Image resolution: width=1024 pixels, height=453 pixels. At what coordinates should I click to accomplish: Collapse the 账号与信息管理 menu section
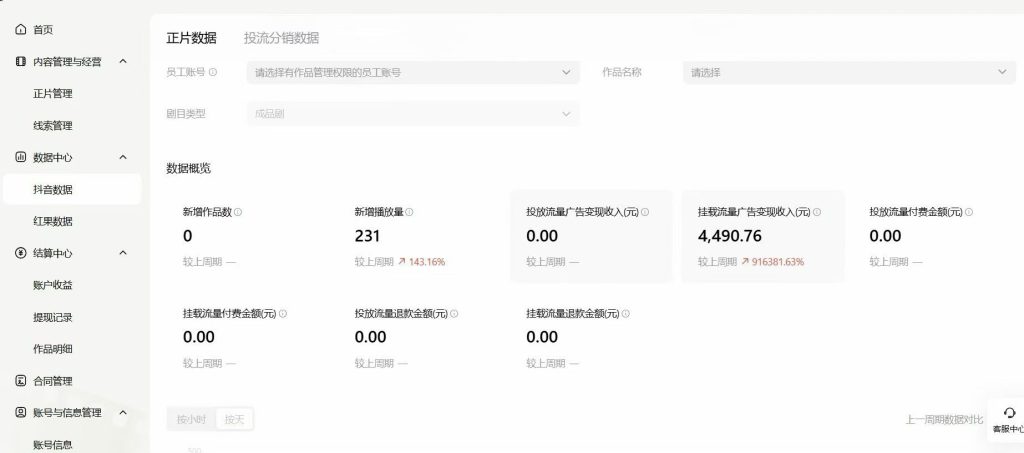123,413
